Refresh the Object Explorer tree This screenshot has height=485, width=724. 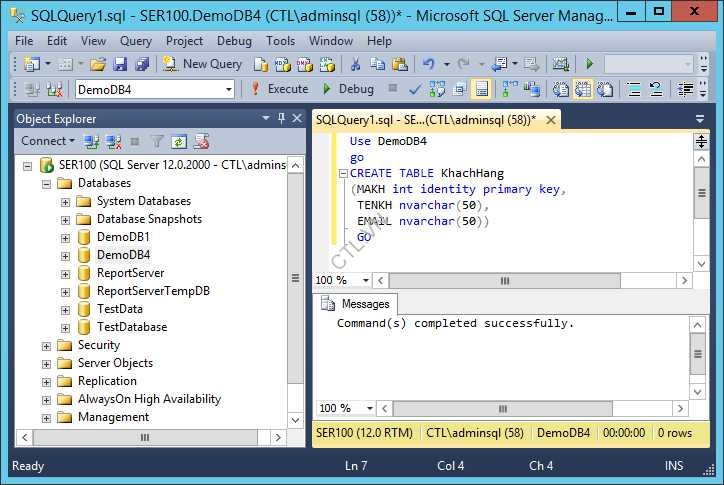179,141
